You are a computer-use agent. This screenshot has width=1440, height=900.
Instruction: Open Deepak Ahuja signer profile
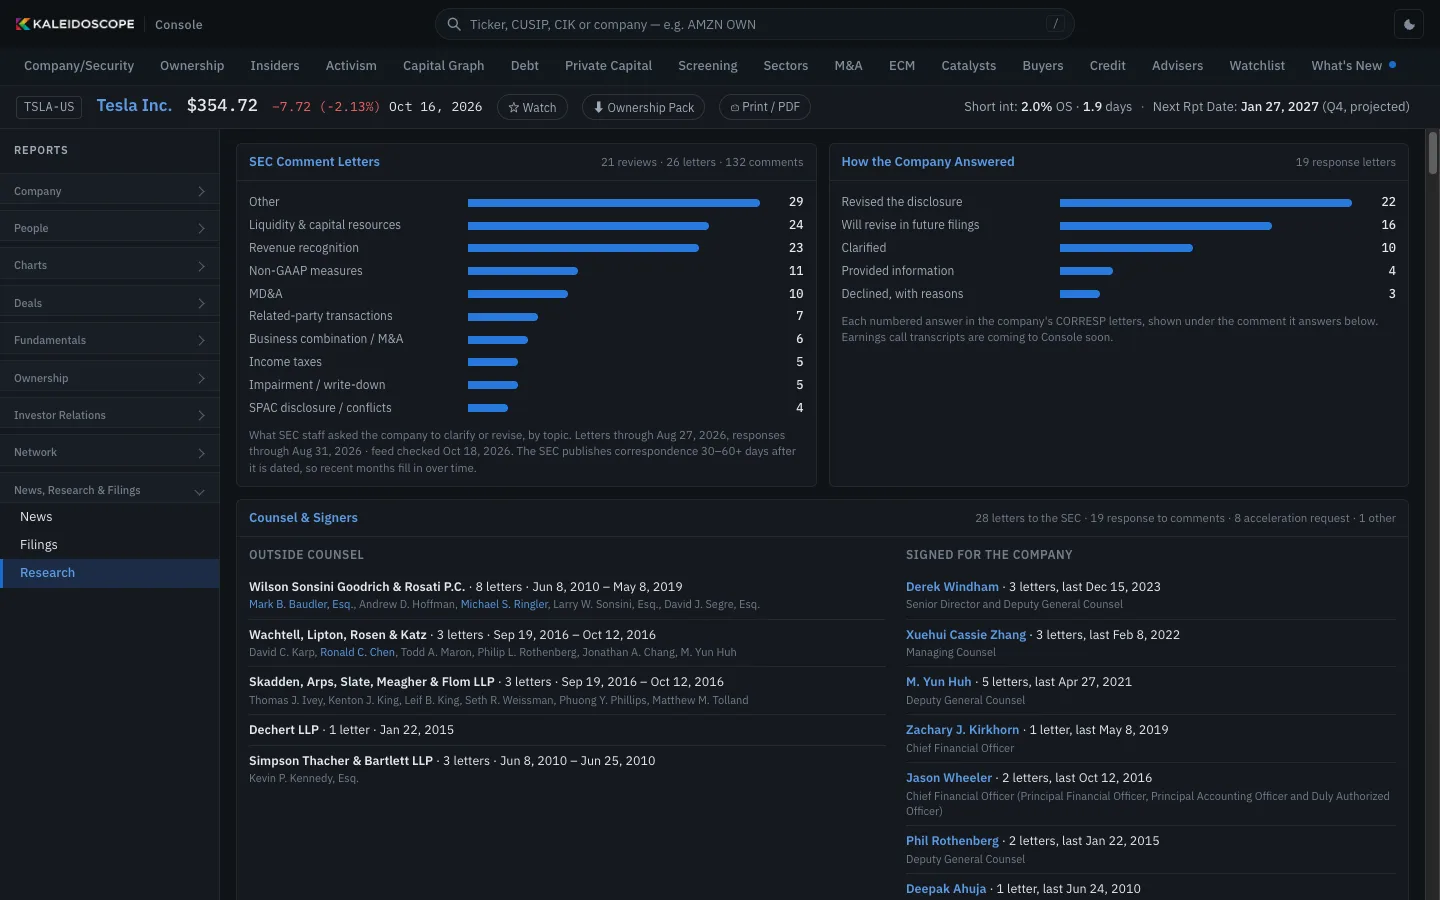coord(946,889)
